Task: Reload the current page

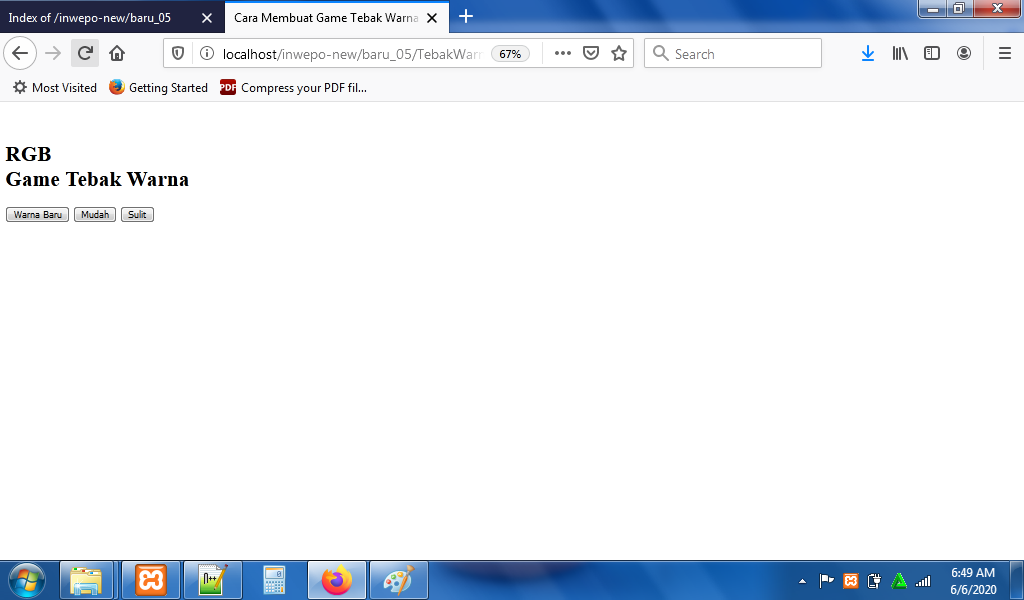Action: point(85,54)
